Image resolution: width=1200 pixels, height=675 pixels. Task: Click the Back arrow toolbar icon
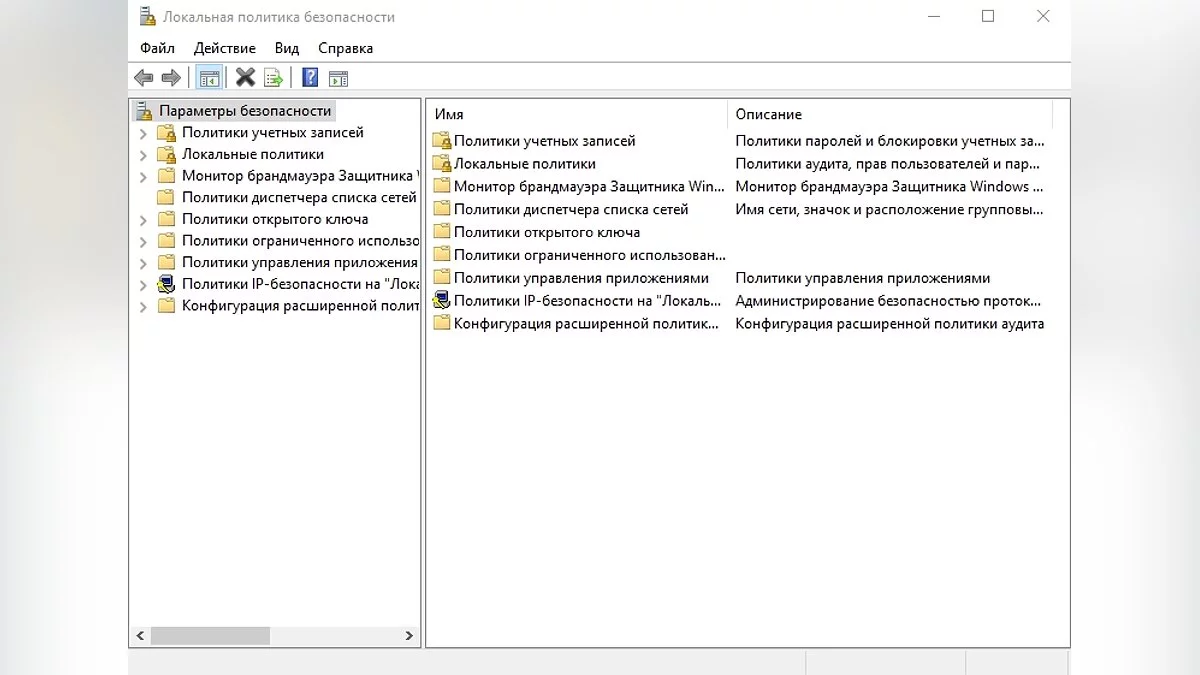[x=144, y=78]
